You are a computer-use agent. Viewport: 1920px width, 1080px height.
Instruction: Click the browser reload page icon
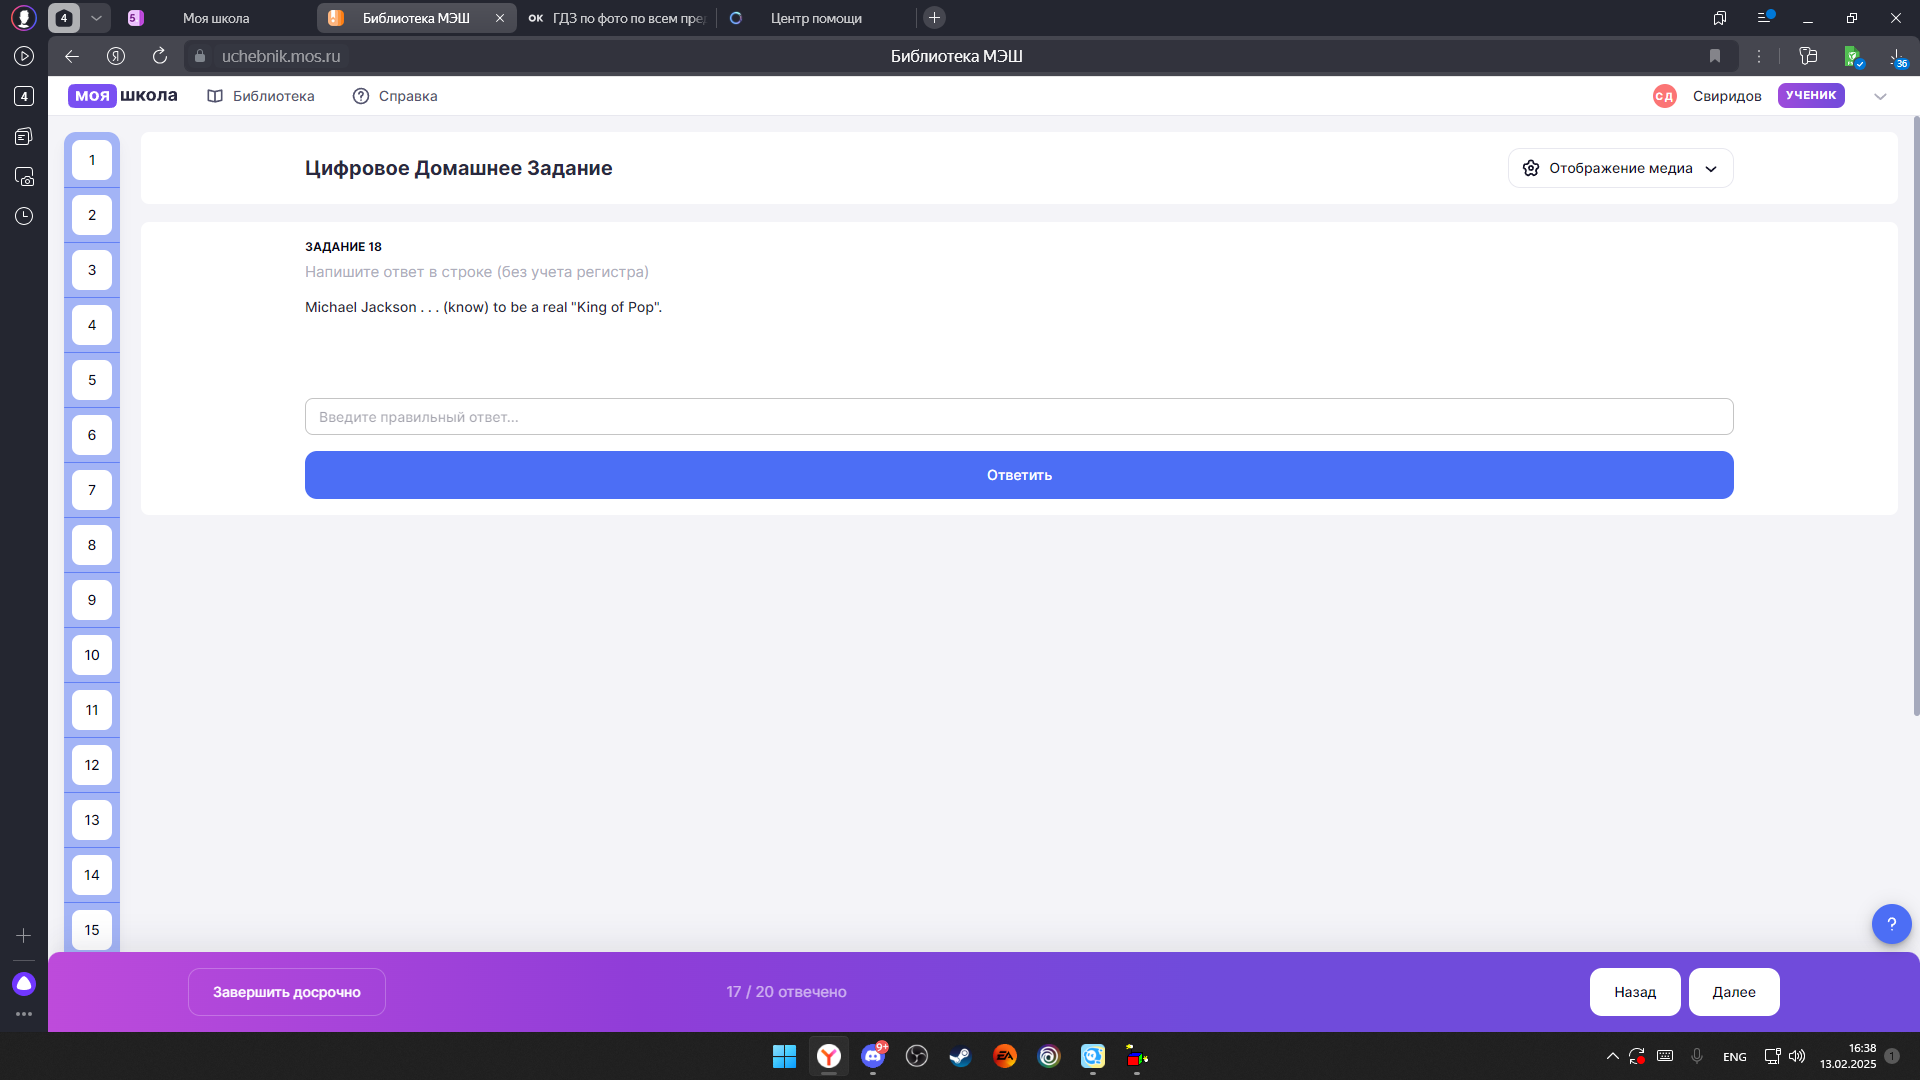tap(160, 56)
